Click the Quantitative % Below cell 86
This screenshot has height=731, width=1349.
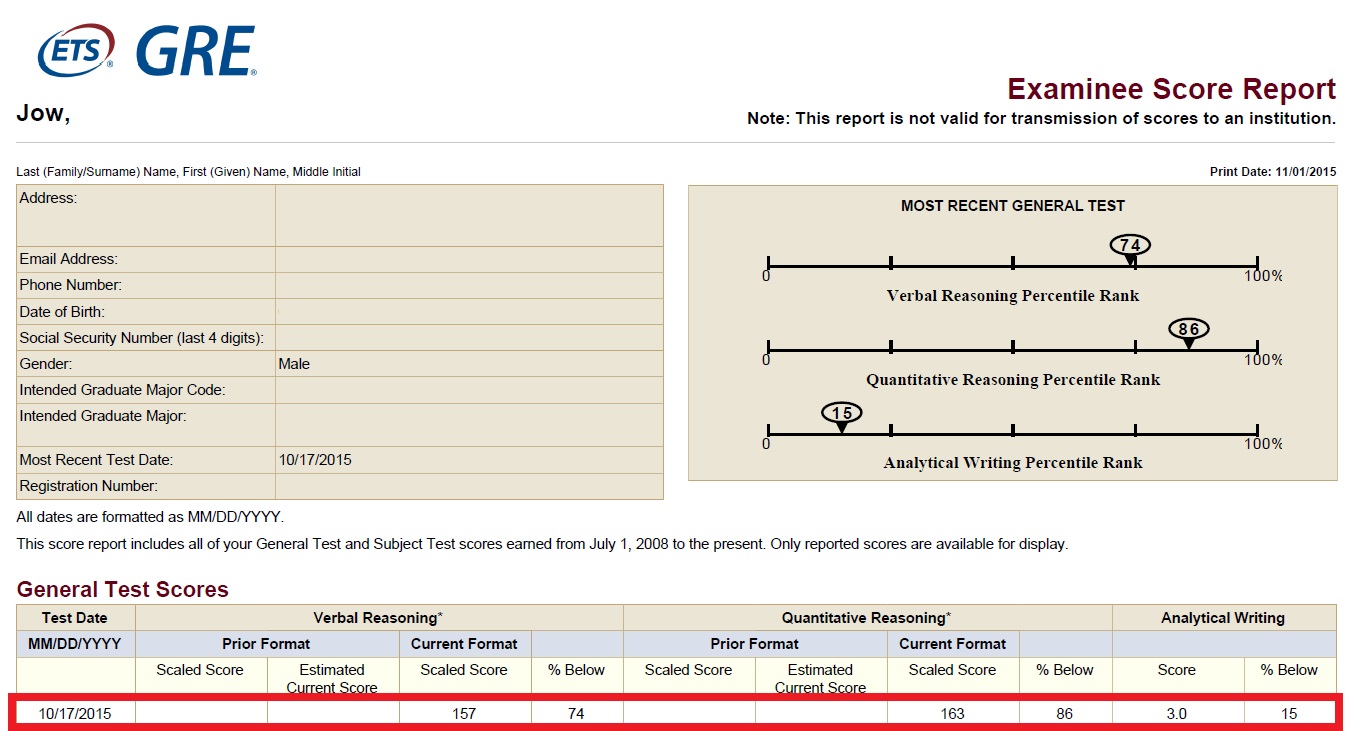1064,714
